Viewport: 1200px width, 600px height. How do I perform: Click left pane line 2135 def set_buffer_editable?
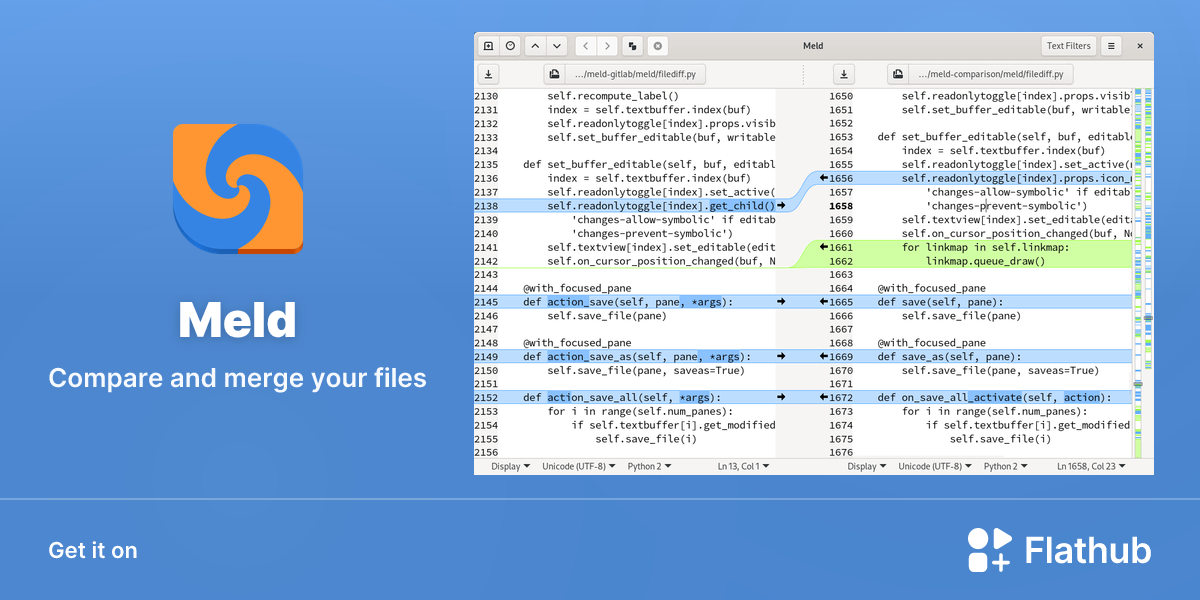[x=649, y=164]
